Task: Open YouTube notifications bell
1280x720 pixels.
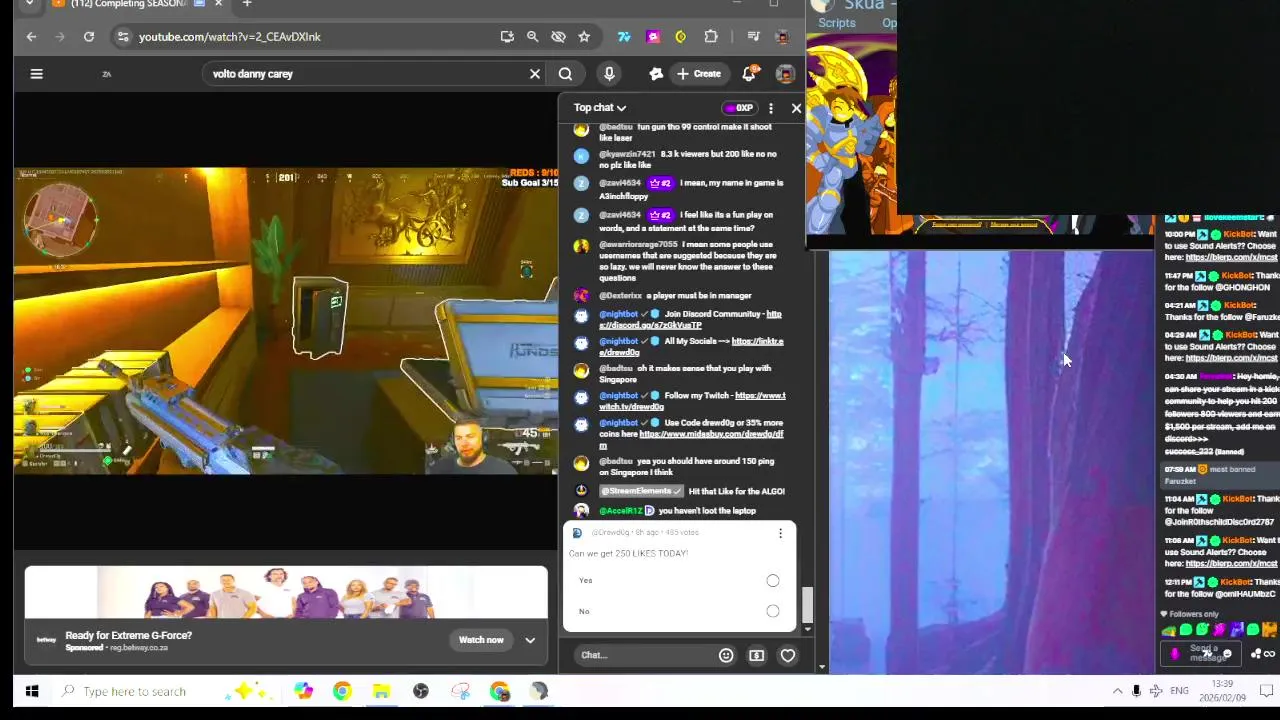Action: (749, 74)
